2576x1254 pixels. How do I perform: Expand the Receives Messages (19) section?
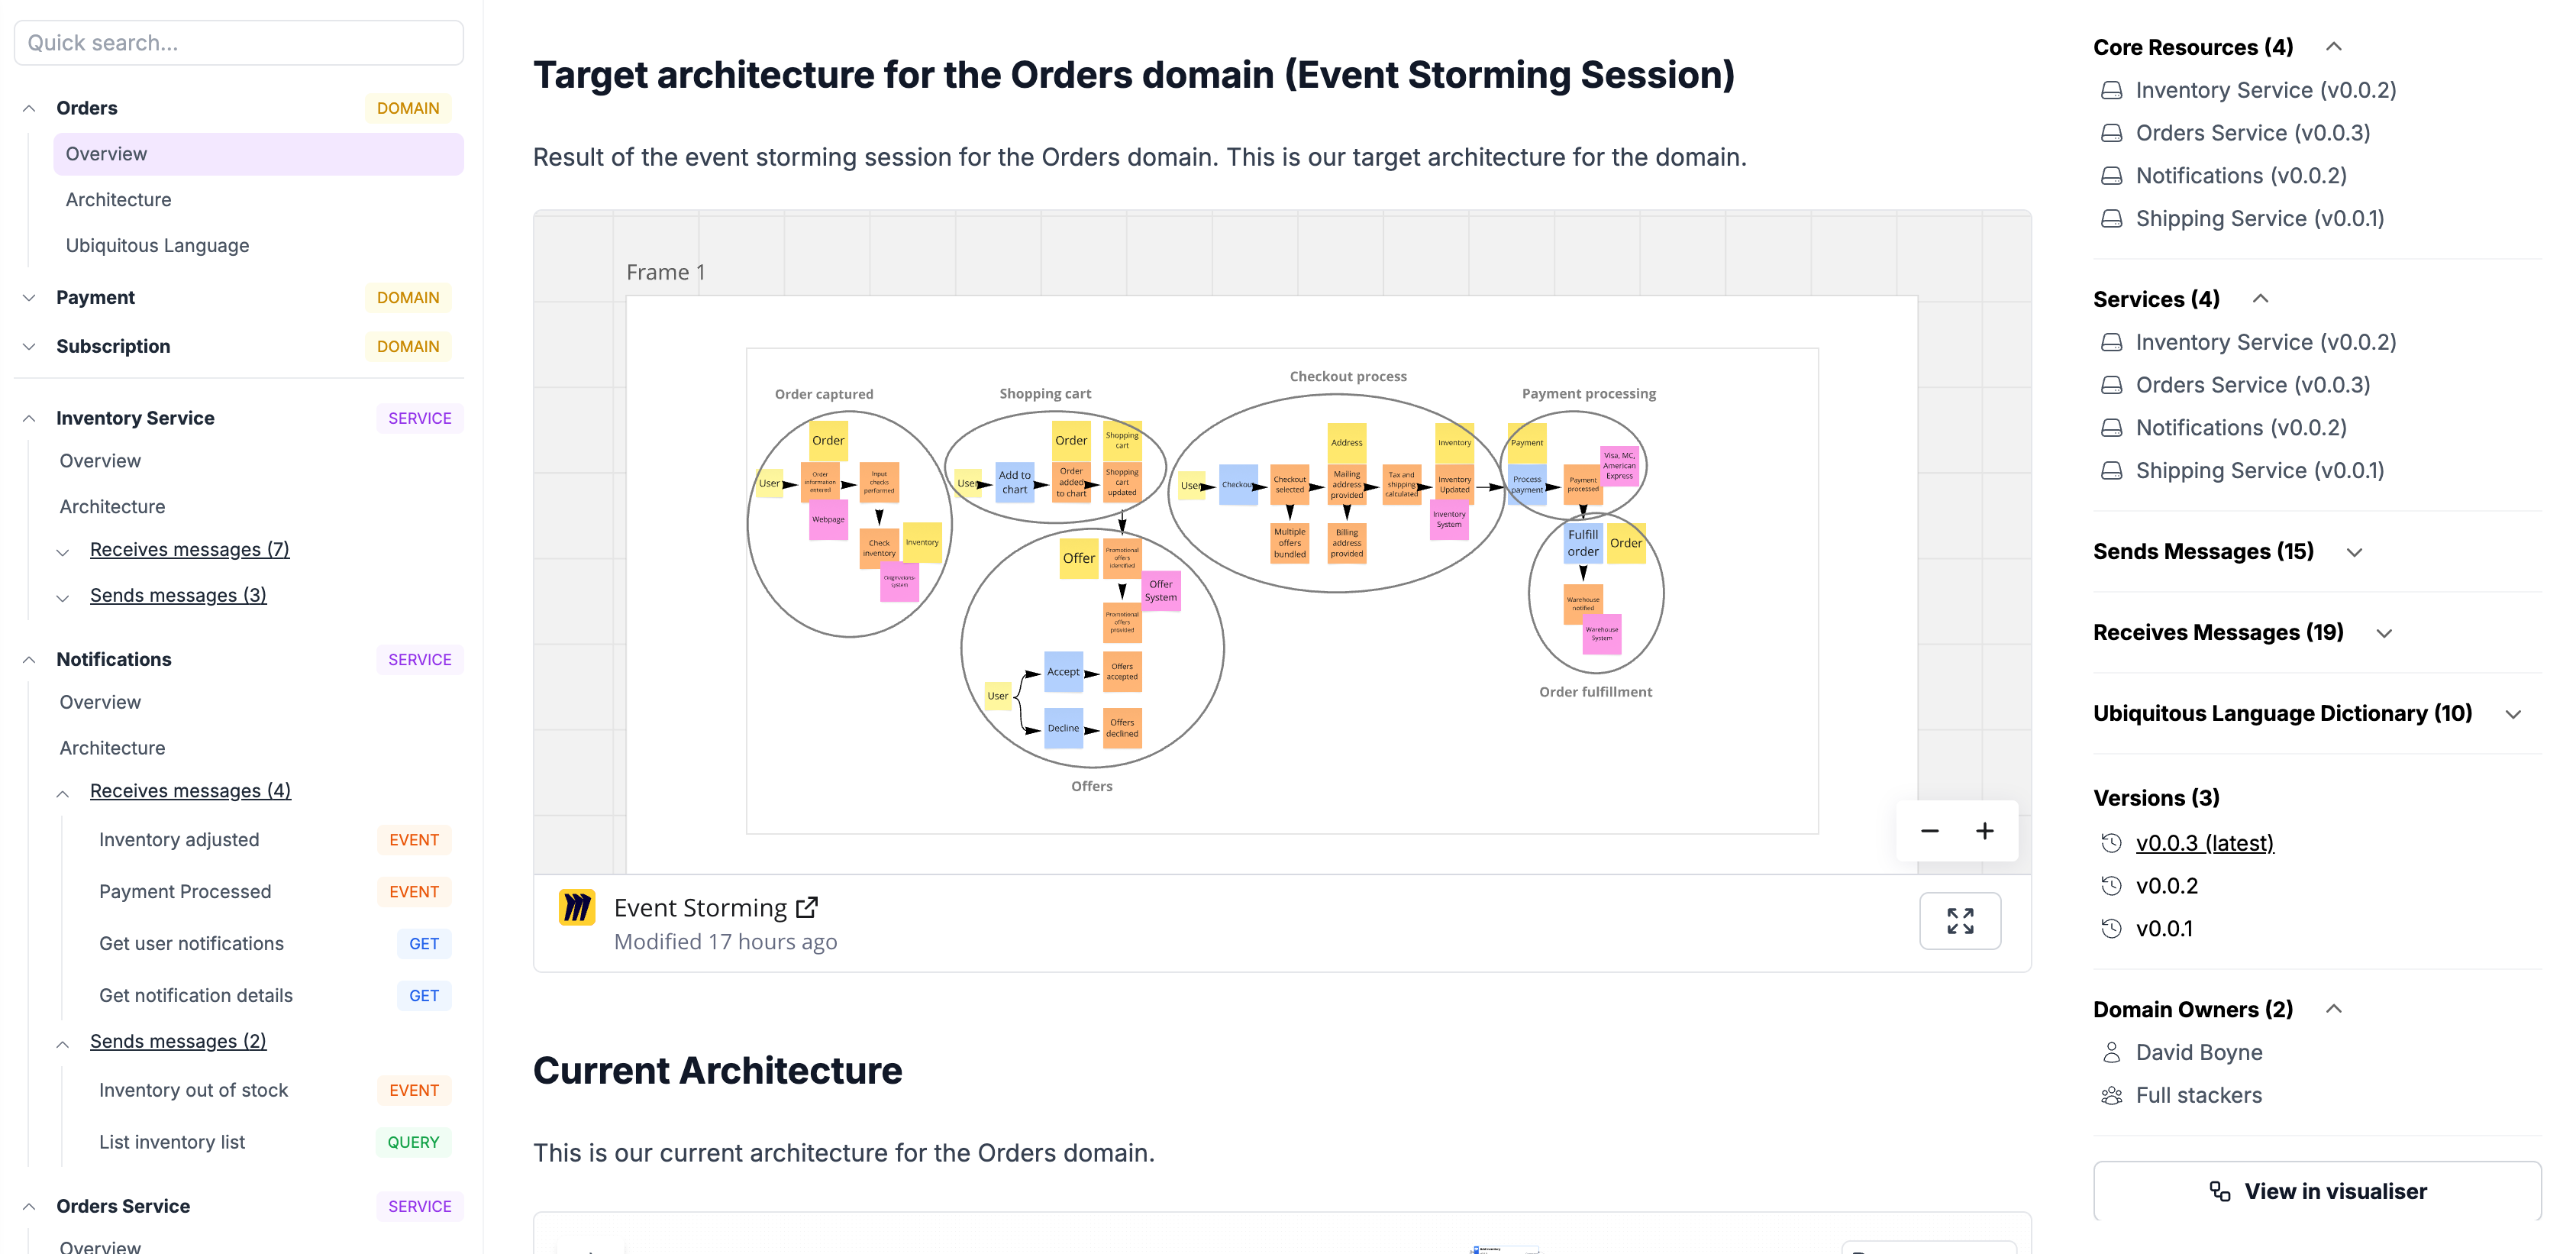pos(2385,633)
